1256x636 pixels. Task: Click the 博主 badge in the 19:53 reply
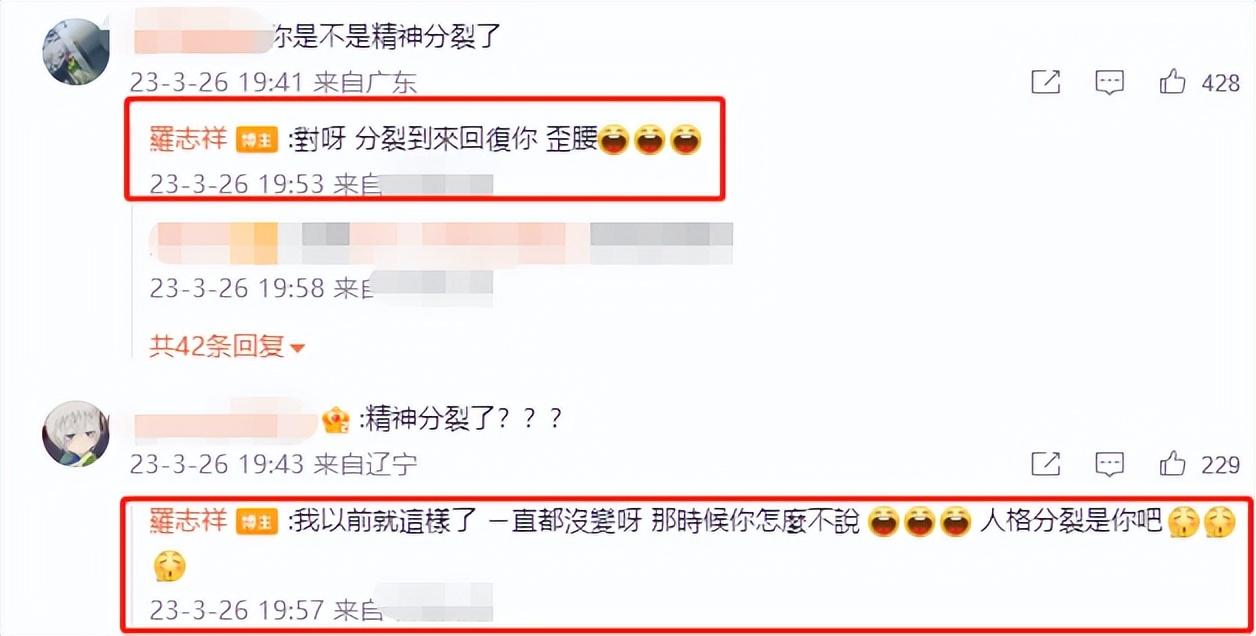pyautogui.click(x=257, y=142)
